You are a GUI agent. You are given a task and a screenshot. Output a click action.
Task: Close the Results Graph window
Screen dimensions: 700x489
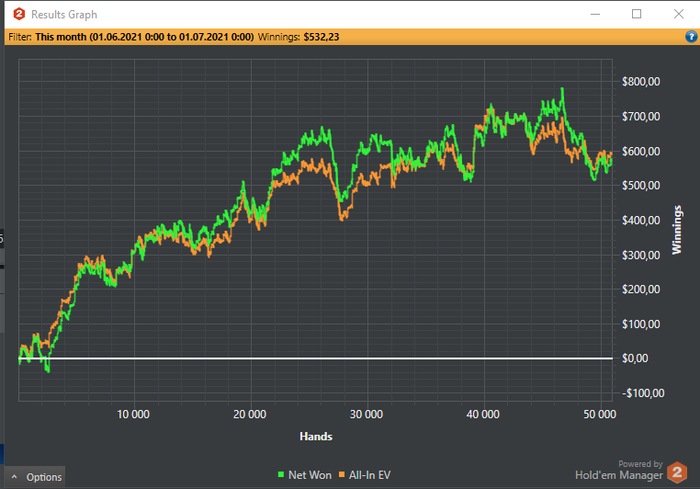(x=679, y=14)
